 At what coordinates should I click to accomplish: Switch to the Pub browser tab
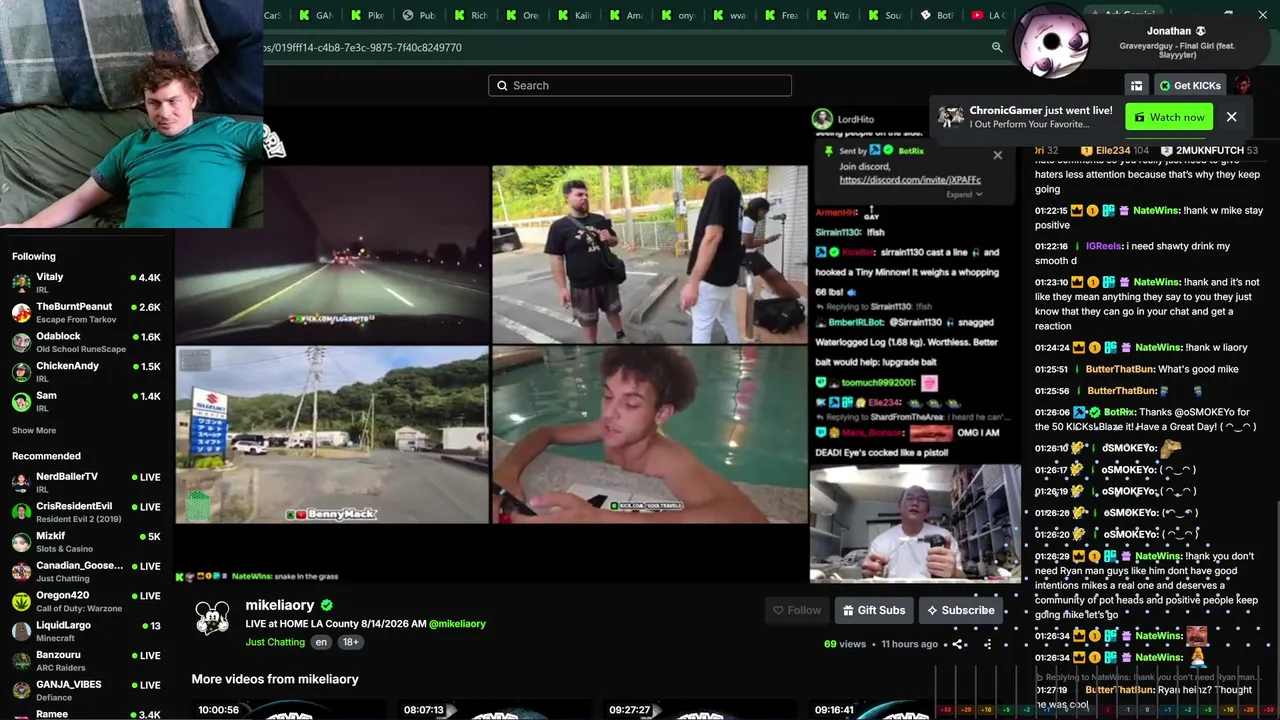click(421, 15)
